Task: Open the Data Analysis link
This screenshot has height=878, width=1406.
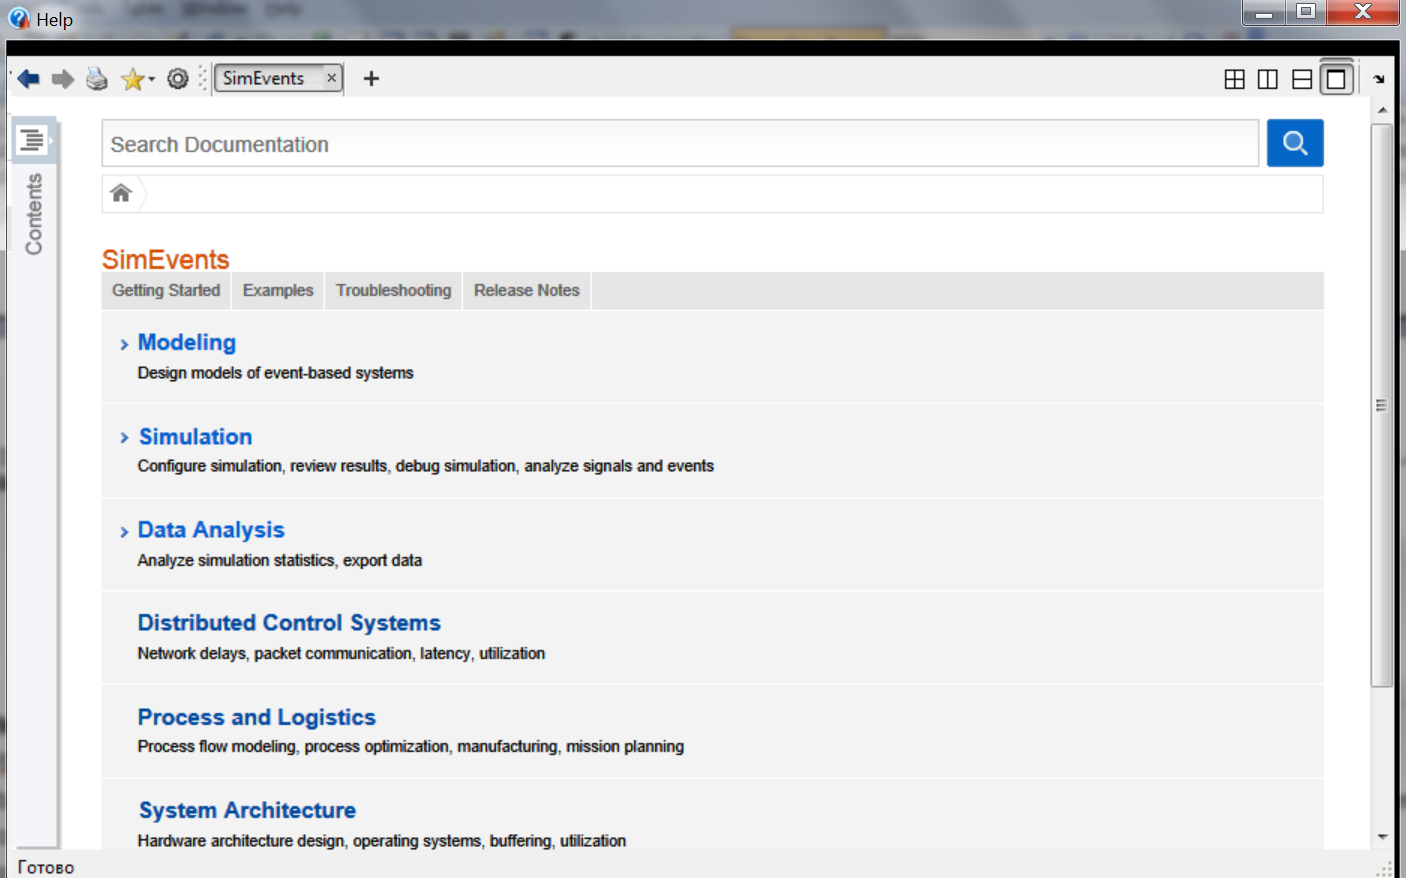Action: click(211, 530)
